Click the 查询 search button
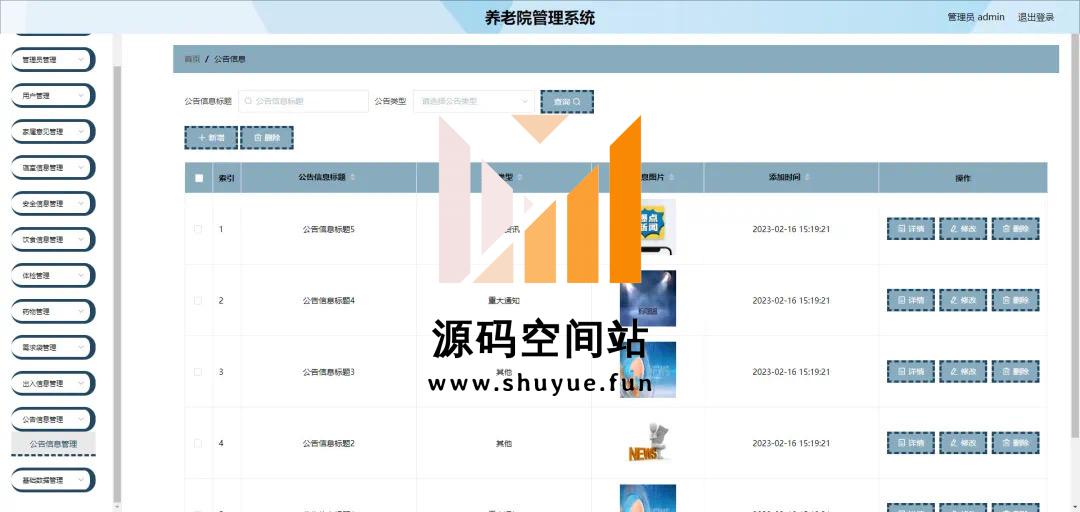 pyautogui.click(x=567, y=101)
